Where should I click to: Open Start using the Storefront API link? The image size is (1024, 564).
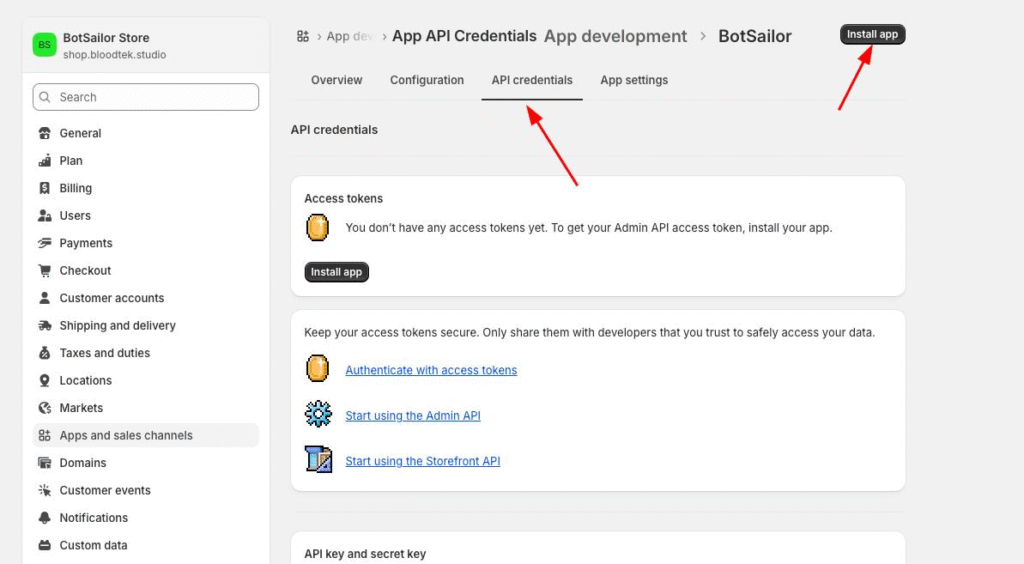click(423, 461)
